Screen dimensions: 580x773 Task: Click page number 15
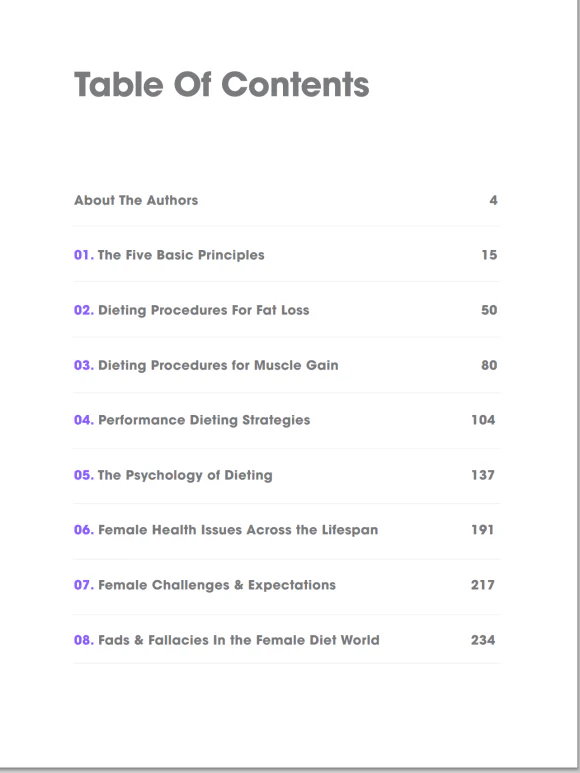click(x=489, y=255)
